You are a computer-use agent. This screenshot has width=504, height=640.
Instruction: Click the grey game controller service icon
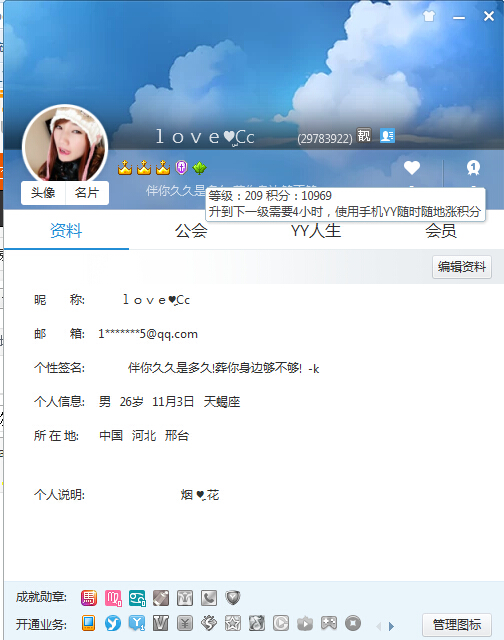pyautogui.click(x=329, y=623)
